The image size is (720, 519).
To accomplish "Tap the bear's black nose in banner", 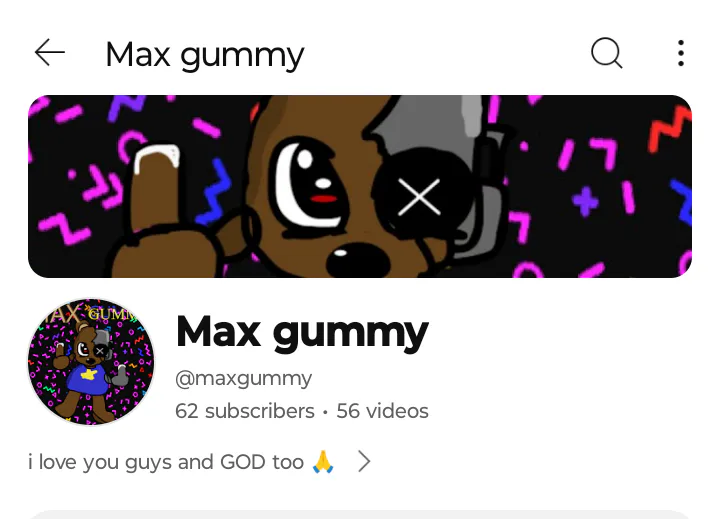I will click(358, 260).
